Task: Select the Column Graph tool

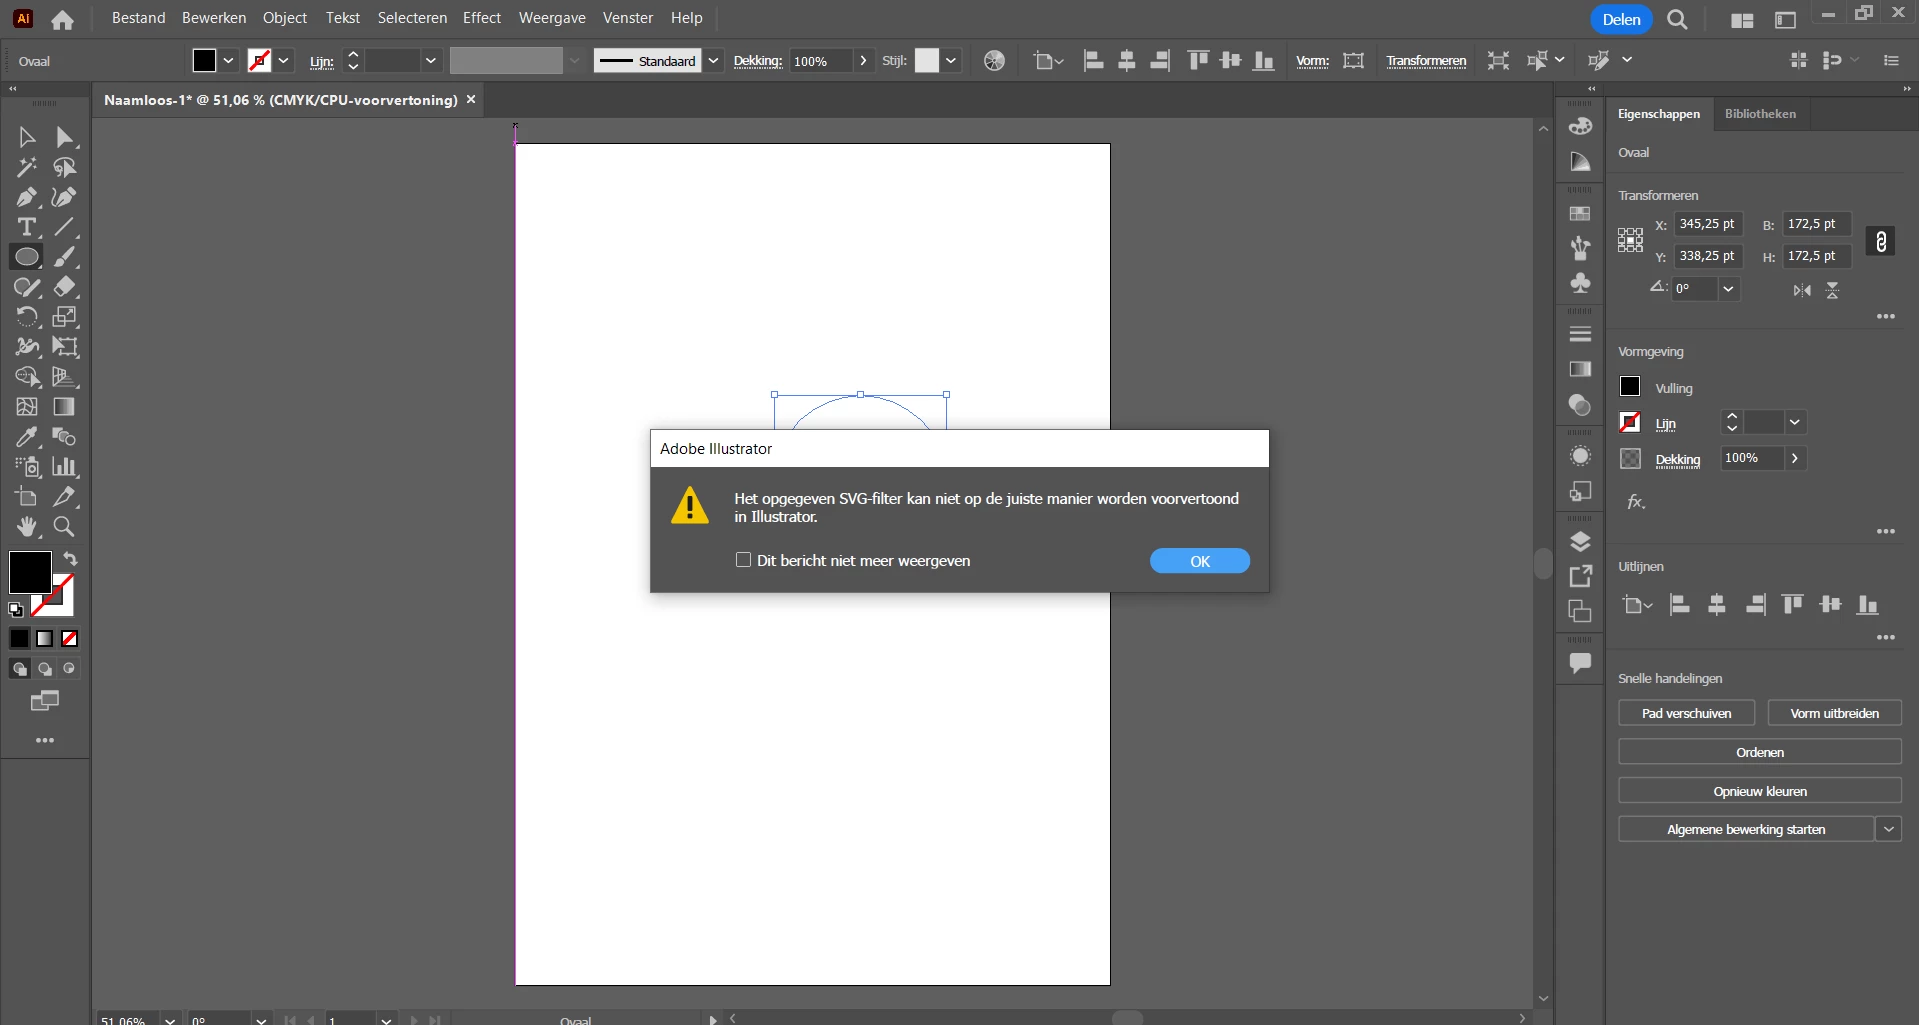Action: [65, 467]
